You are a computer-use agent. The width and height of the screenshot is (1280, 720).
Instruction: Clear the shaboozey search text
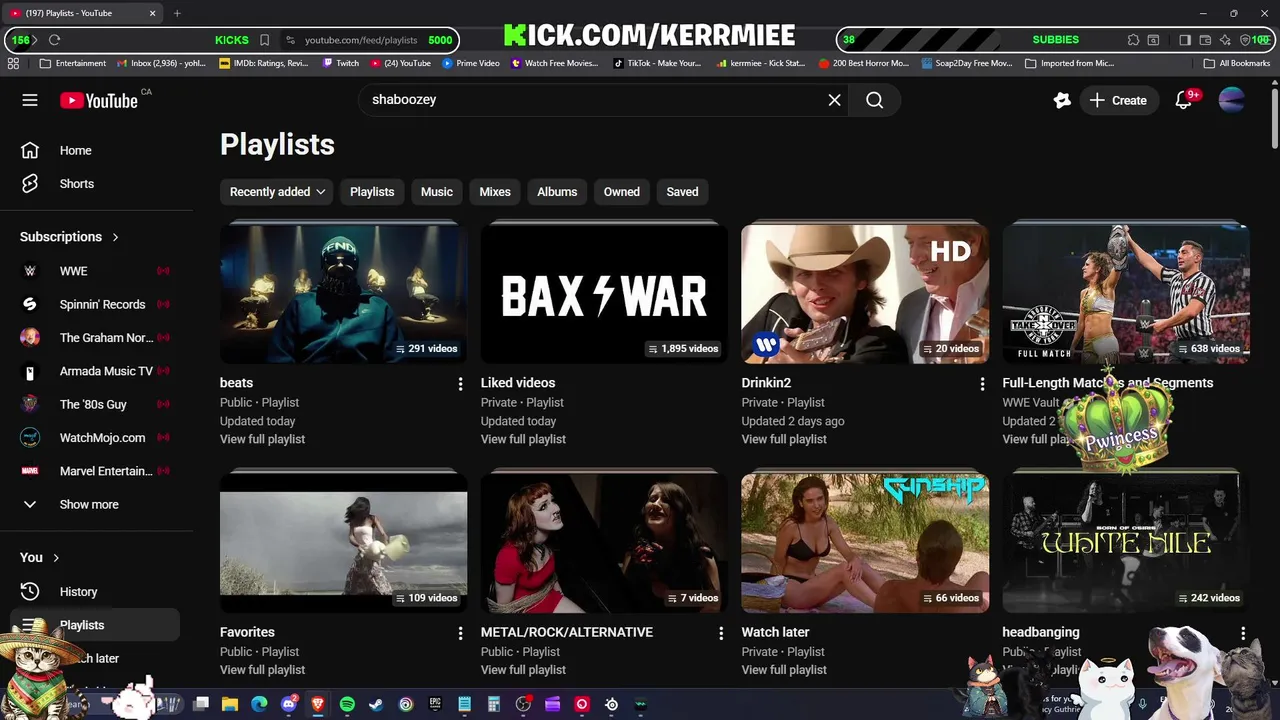pyautogui.click(x=834, y=100)
